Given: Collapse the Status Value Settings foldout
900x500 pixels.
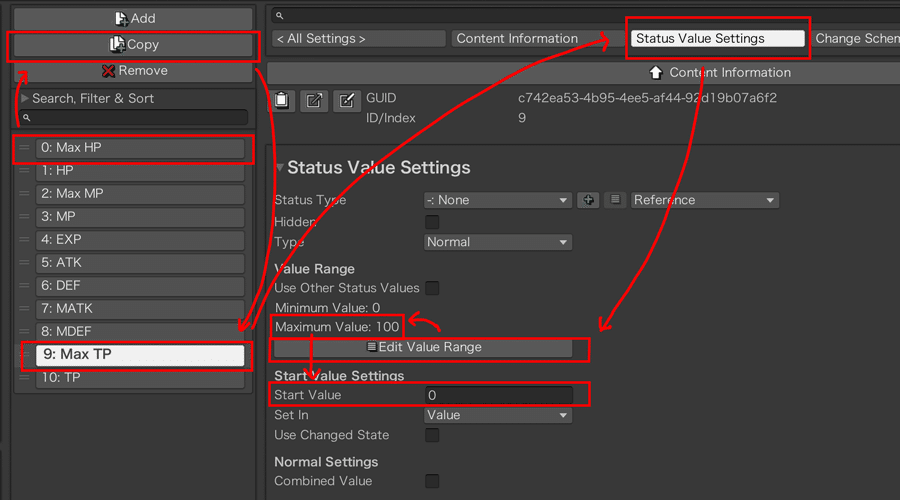Looking at the screenshot, I should pos(280,168).
